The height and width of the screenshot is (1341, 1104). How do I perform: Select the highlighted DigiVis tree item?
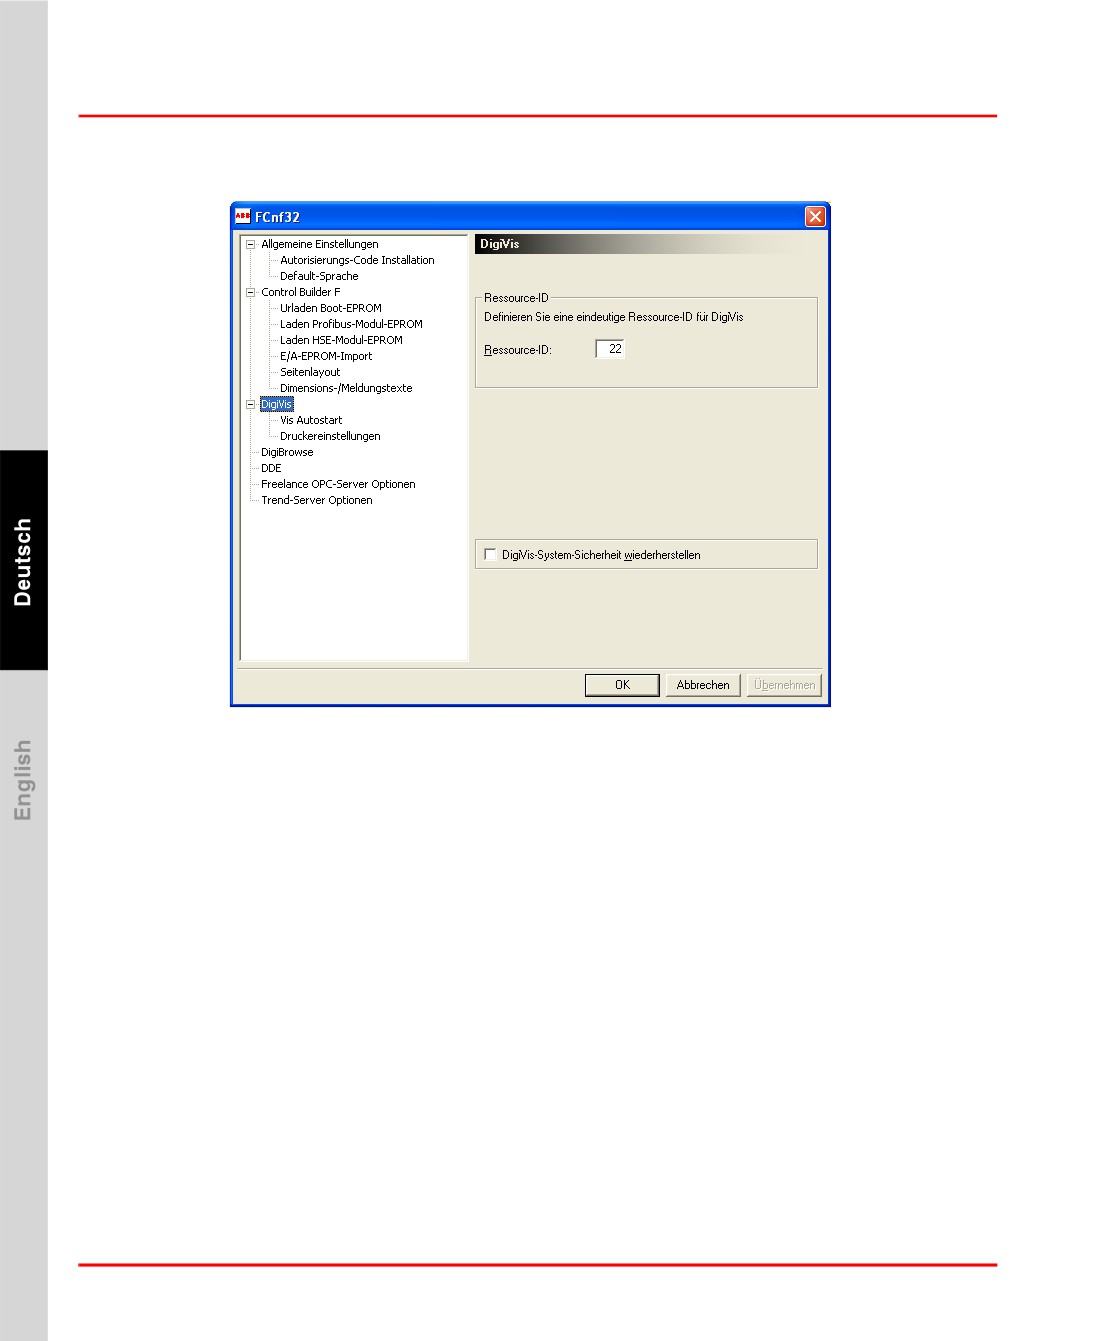277,404
